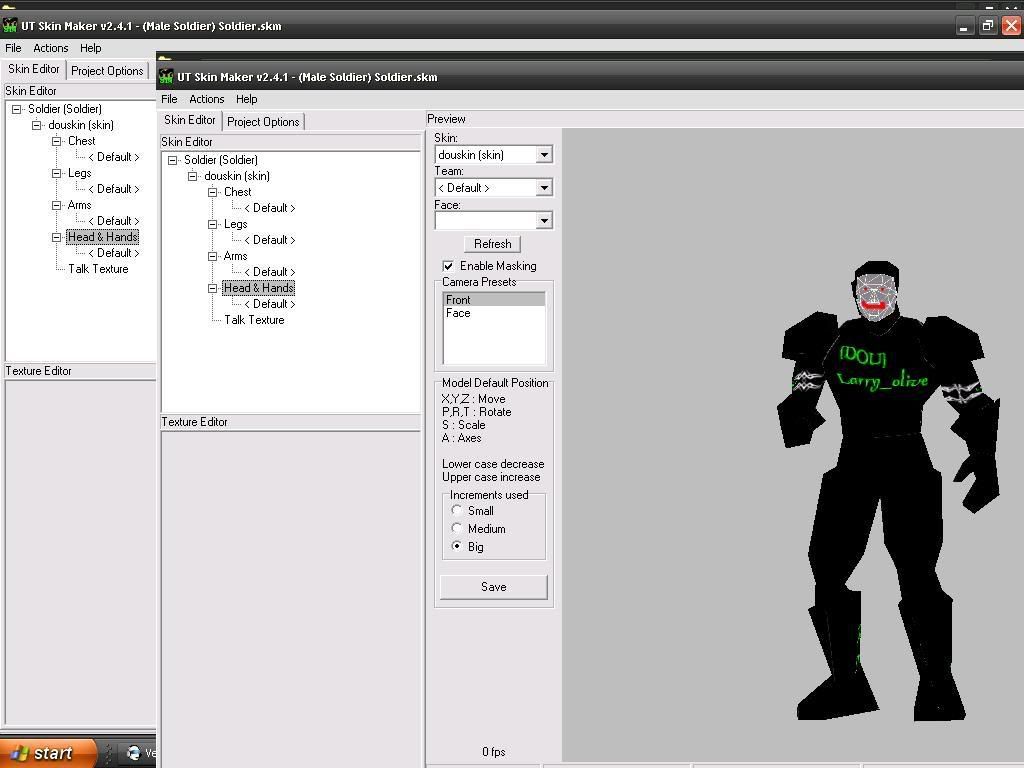Image resolution: width=1024 pixels, height=768 pixels.
Task: Restore down the back UT Skin Maker window
Action: point(987,25)
